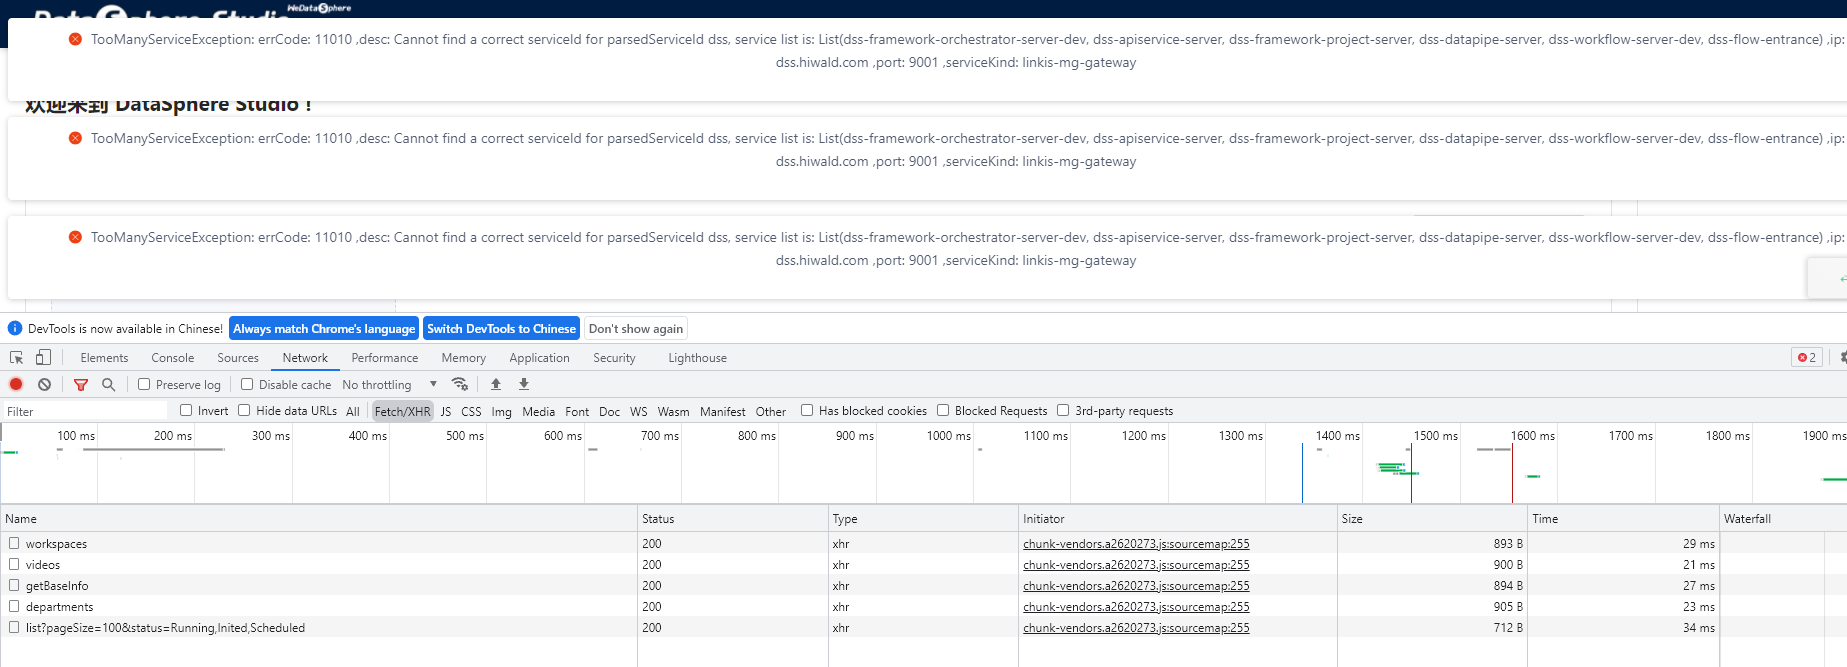Switch to the Elements tab
This screenshot has height=667, width=1847.
pyautogui.click(x=104, y=357)
